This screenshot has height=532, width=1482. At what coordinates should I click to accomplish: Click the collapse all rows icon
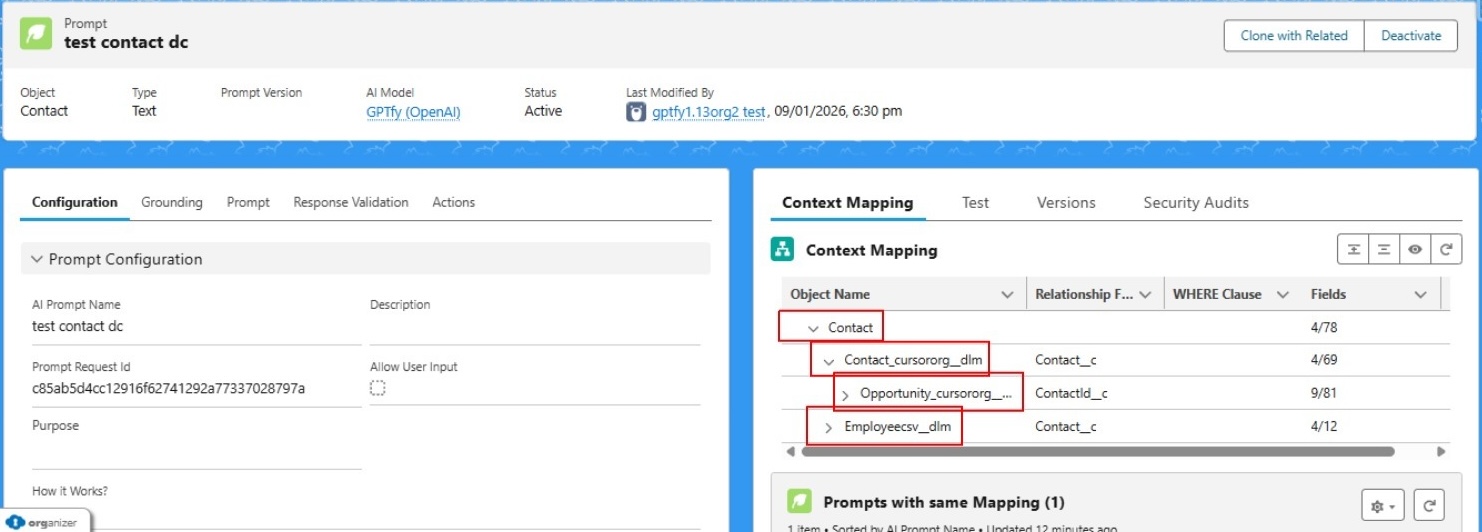[1384, 249]
